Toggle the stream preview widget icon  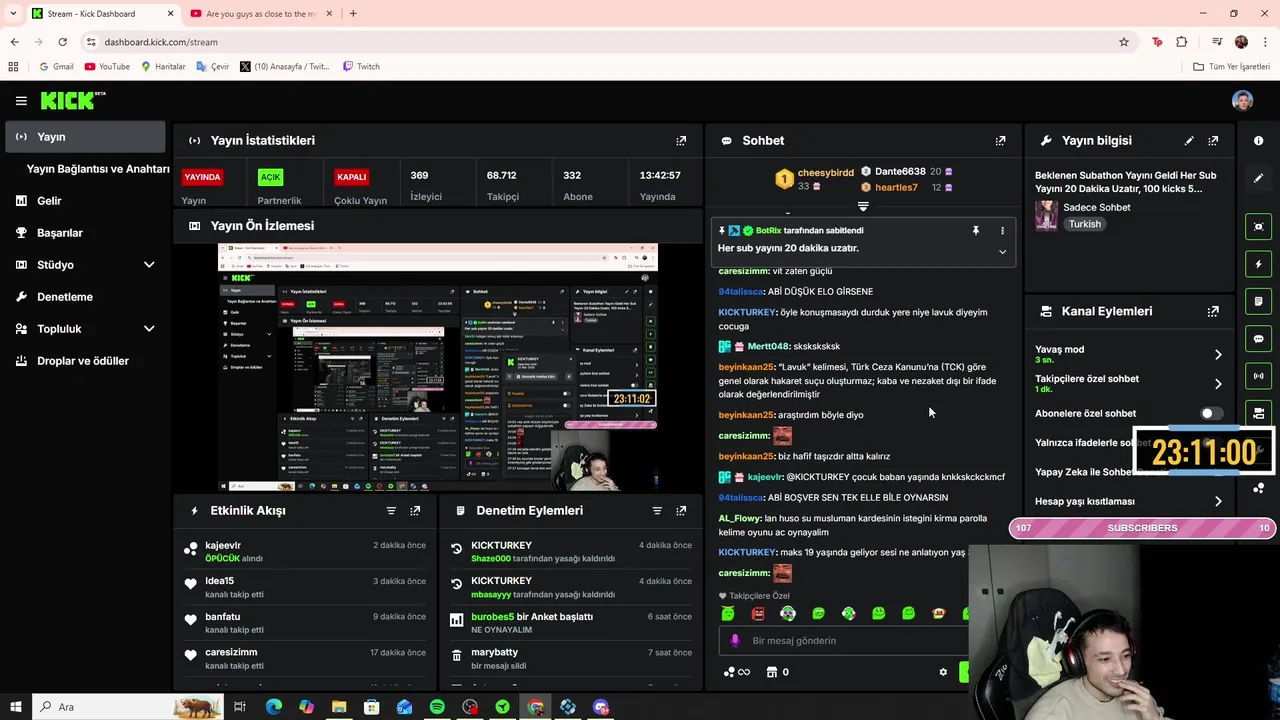pos(1258,226)
